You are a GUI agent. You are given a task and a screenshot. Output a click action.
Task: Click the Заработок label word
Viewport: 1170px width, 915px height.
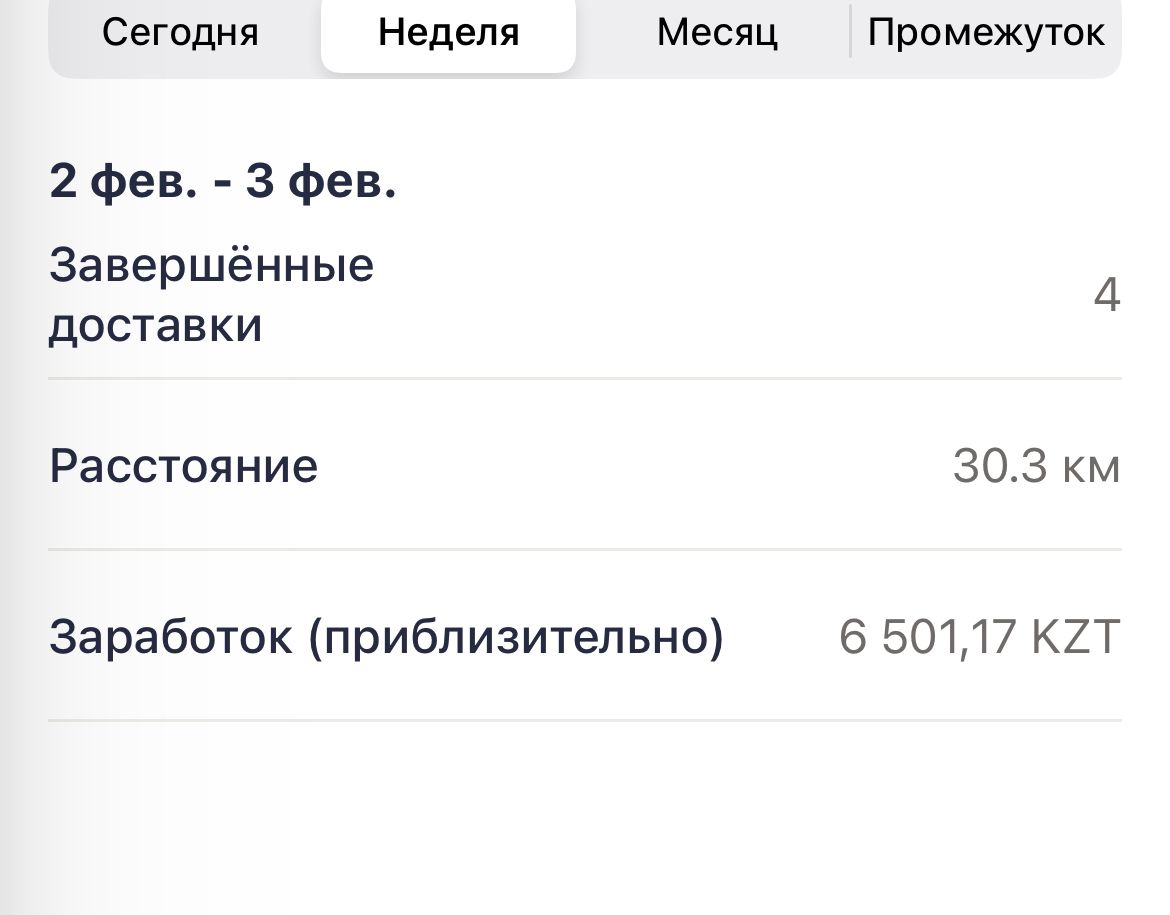pos(171,637)
